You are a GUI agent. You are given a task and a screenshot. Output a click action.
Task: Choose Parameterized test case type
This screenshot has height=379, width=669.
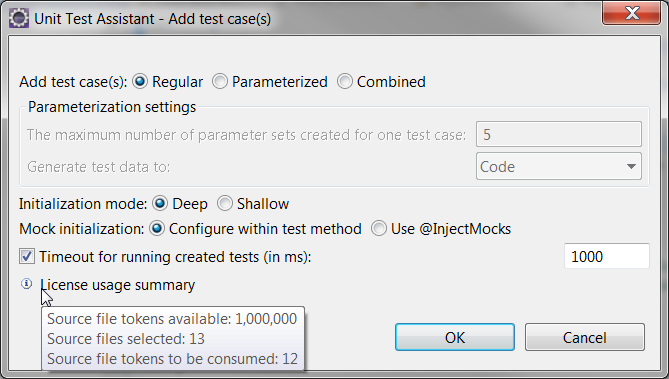tap(220, 81)
